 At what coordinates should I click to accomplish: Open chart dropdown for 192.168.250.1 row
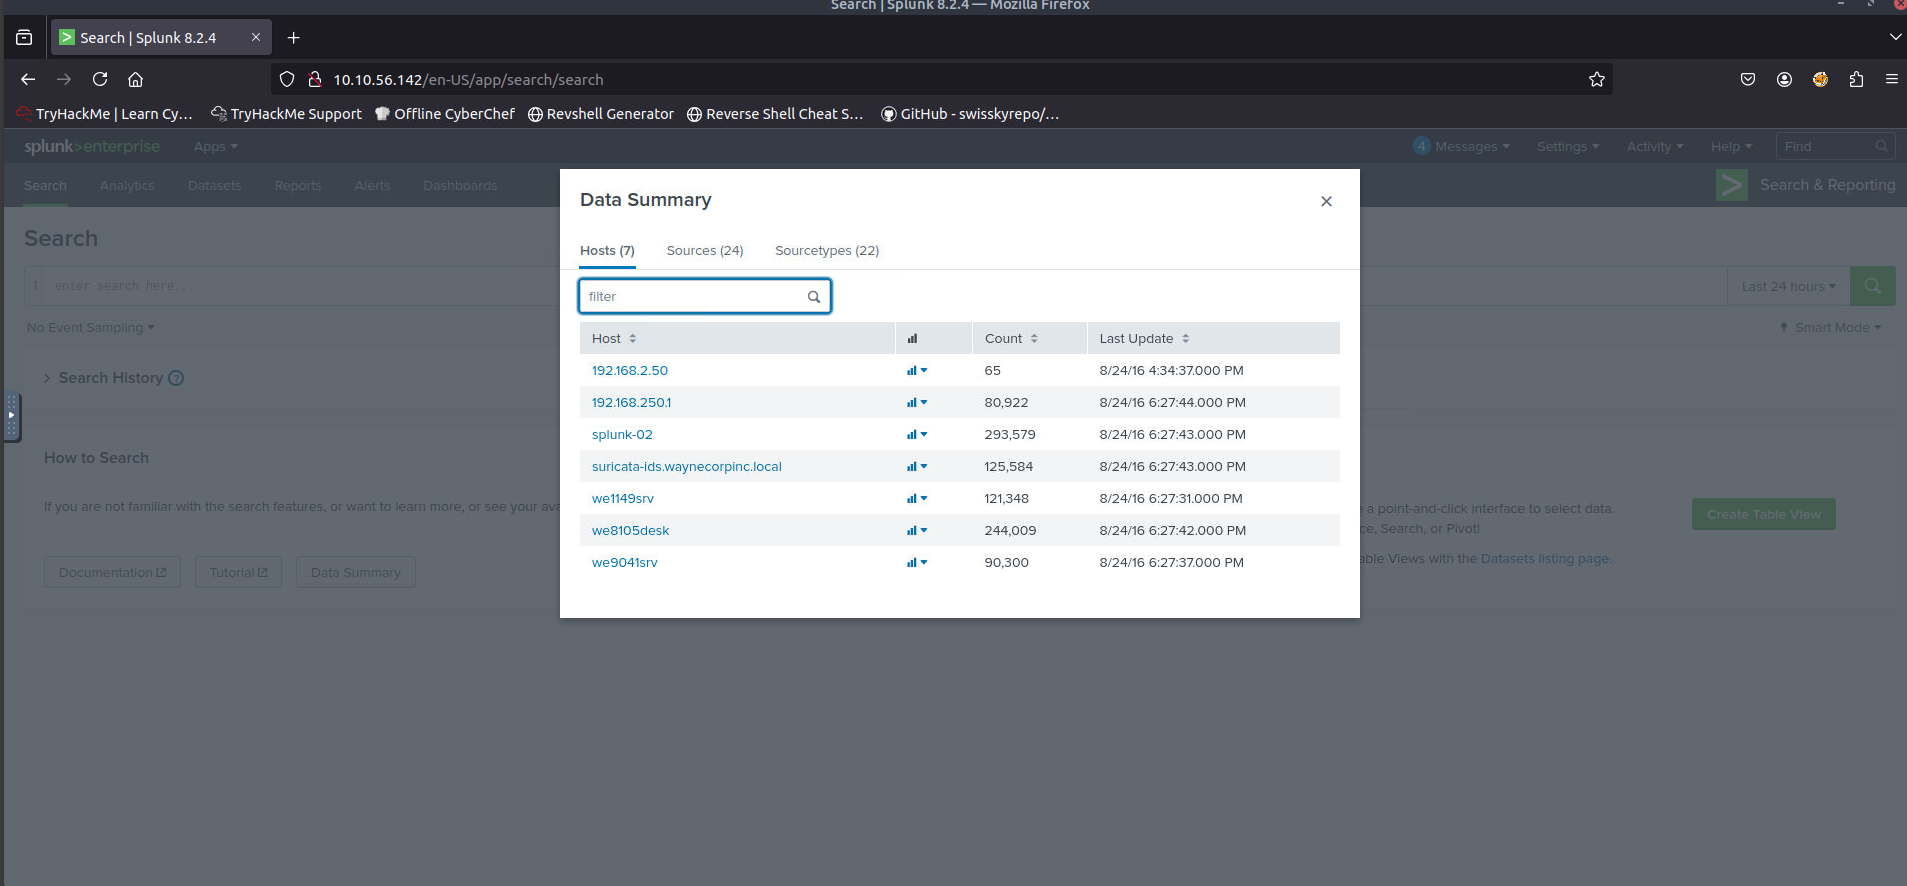click(x=917, y=403)
